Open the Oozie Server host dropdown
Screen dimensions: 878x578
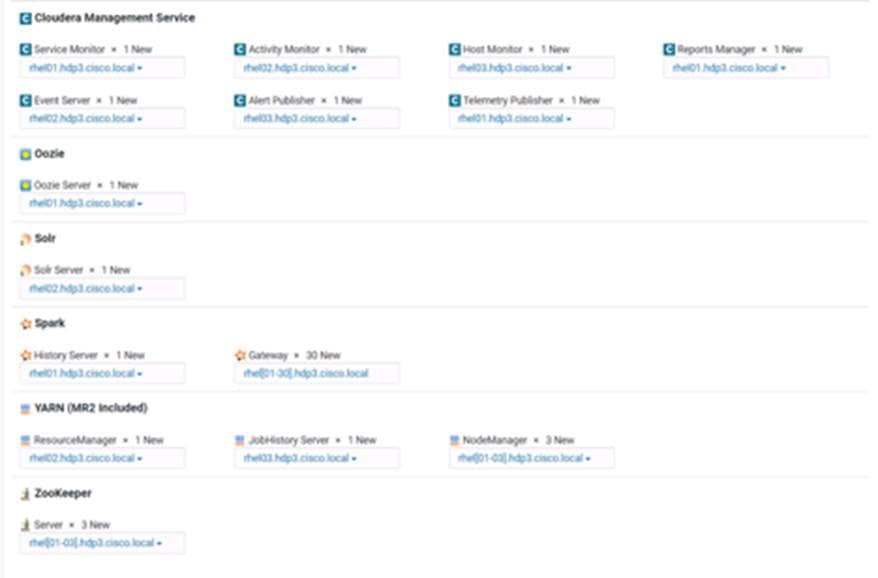pyautogui.click(x=102, y=203)
